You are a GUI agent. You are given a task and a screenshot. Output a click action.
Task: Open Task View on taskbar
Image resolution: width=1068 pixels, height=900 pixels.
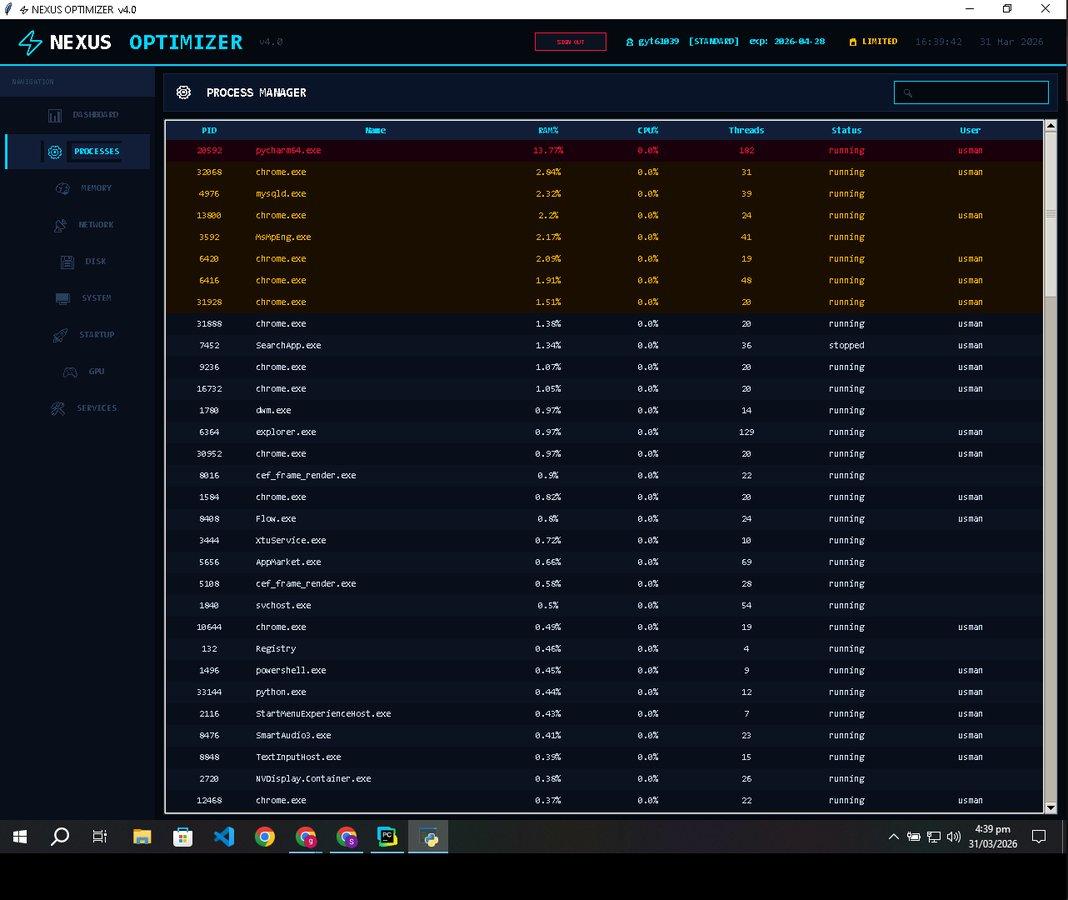point(99,836)
